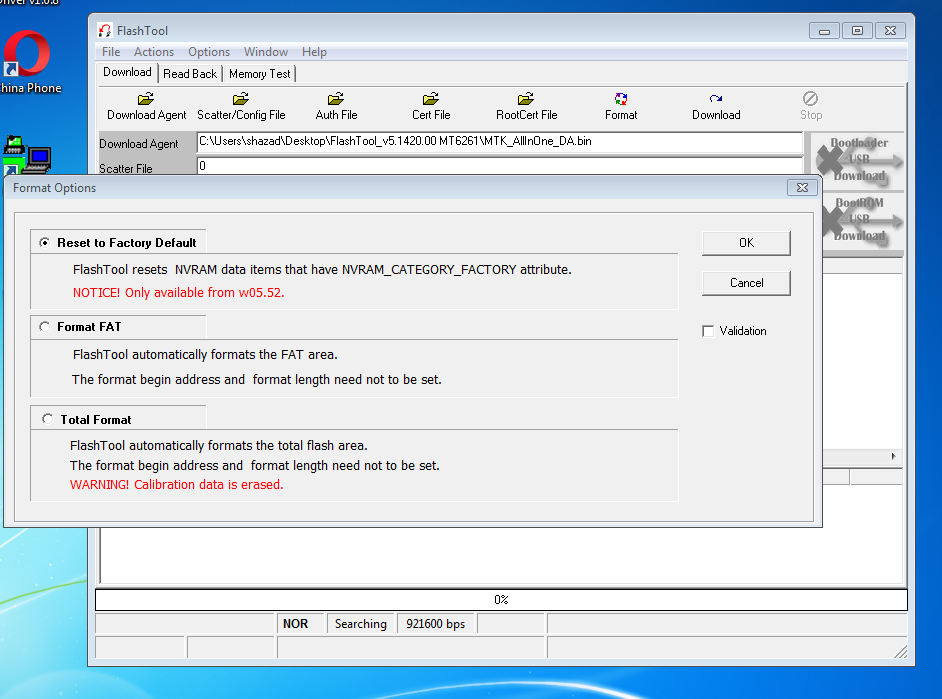Viewport: 942px width, 699px height.
Task: Select the Total Format radio button
Action: 47,419
